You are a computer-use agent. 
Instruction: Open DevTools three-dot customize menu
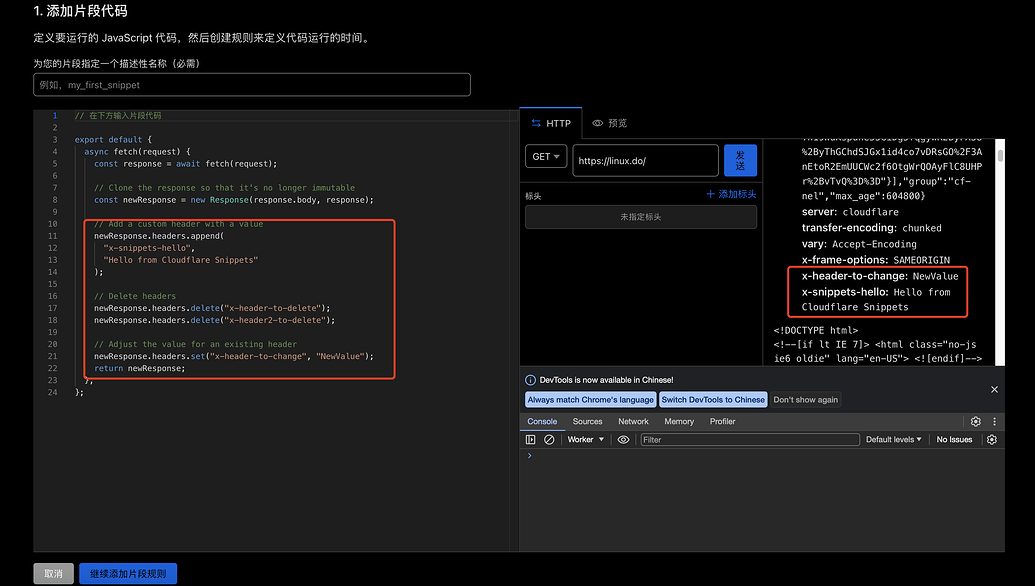(x=994, y=421)
